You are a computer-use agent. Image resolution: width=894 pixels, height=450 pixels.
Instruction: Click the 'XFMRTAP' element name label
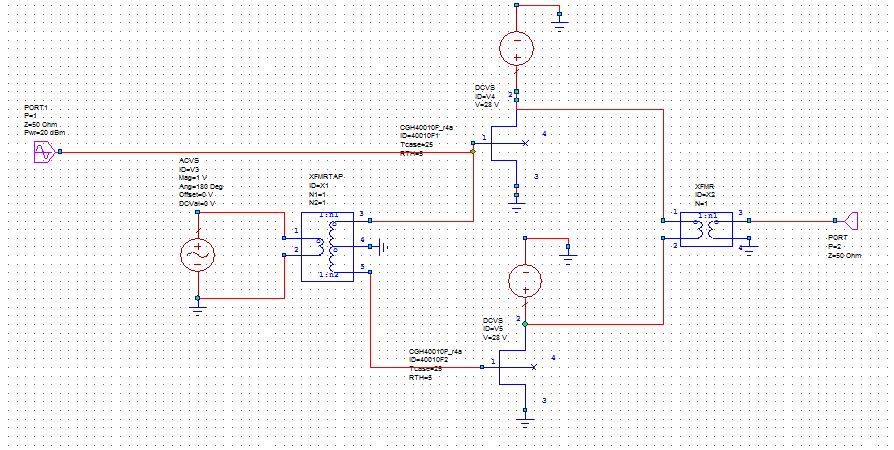(326, 177)
